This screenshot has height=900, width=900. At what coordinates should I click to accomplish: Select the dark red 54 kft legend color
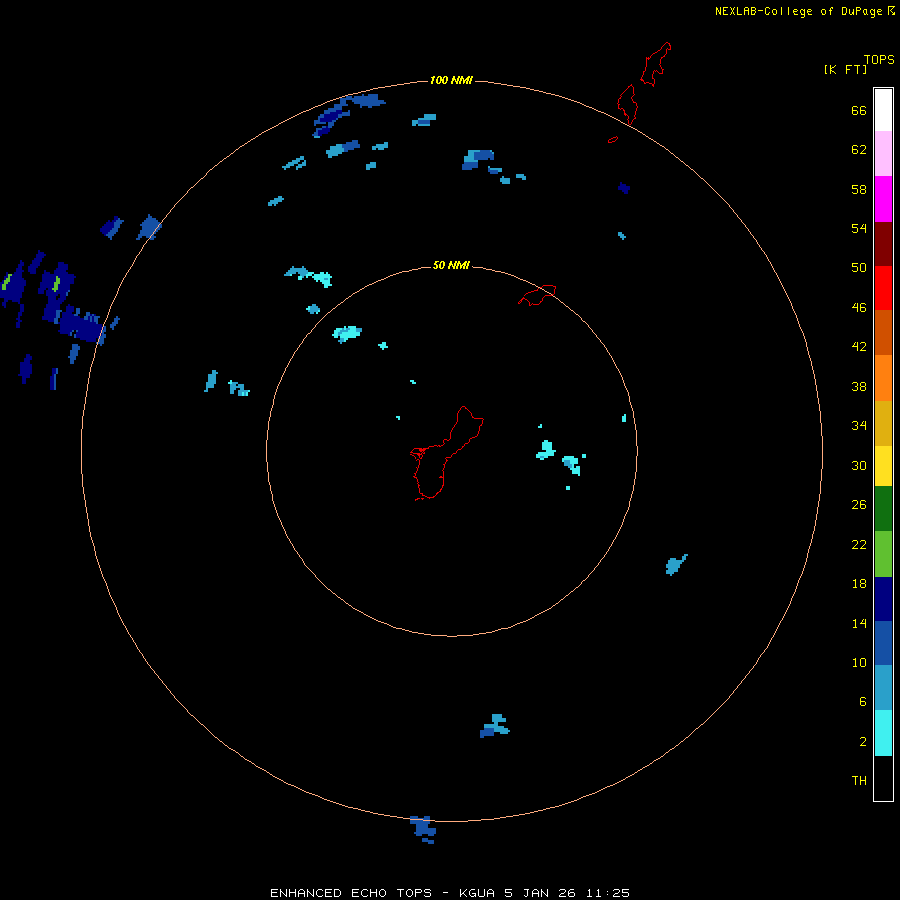click(x=883, y=244)
